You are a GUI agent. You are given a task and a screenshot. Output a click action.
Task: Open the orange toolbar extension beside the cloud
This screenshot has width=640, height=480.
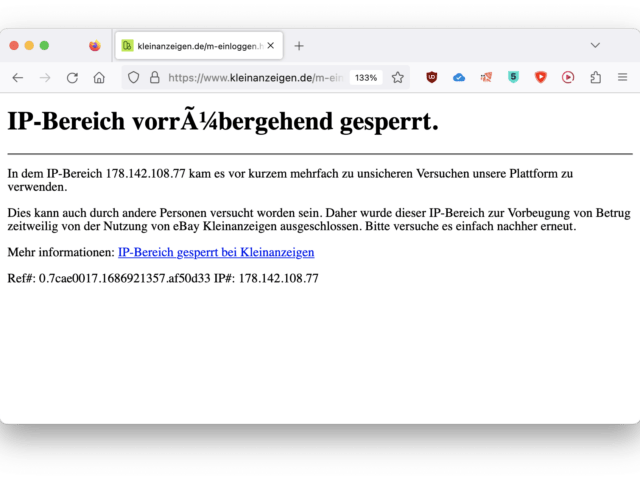coord(486,77)
